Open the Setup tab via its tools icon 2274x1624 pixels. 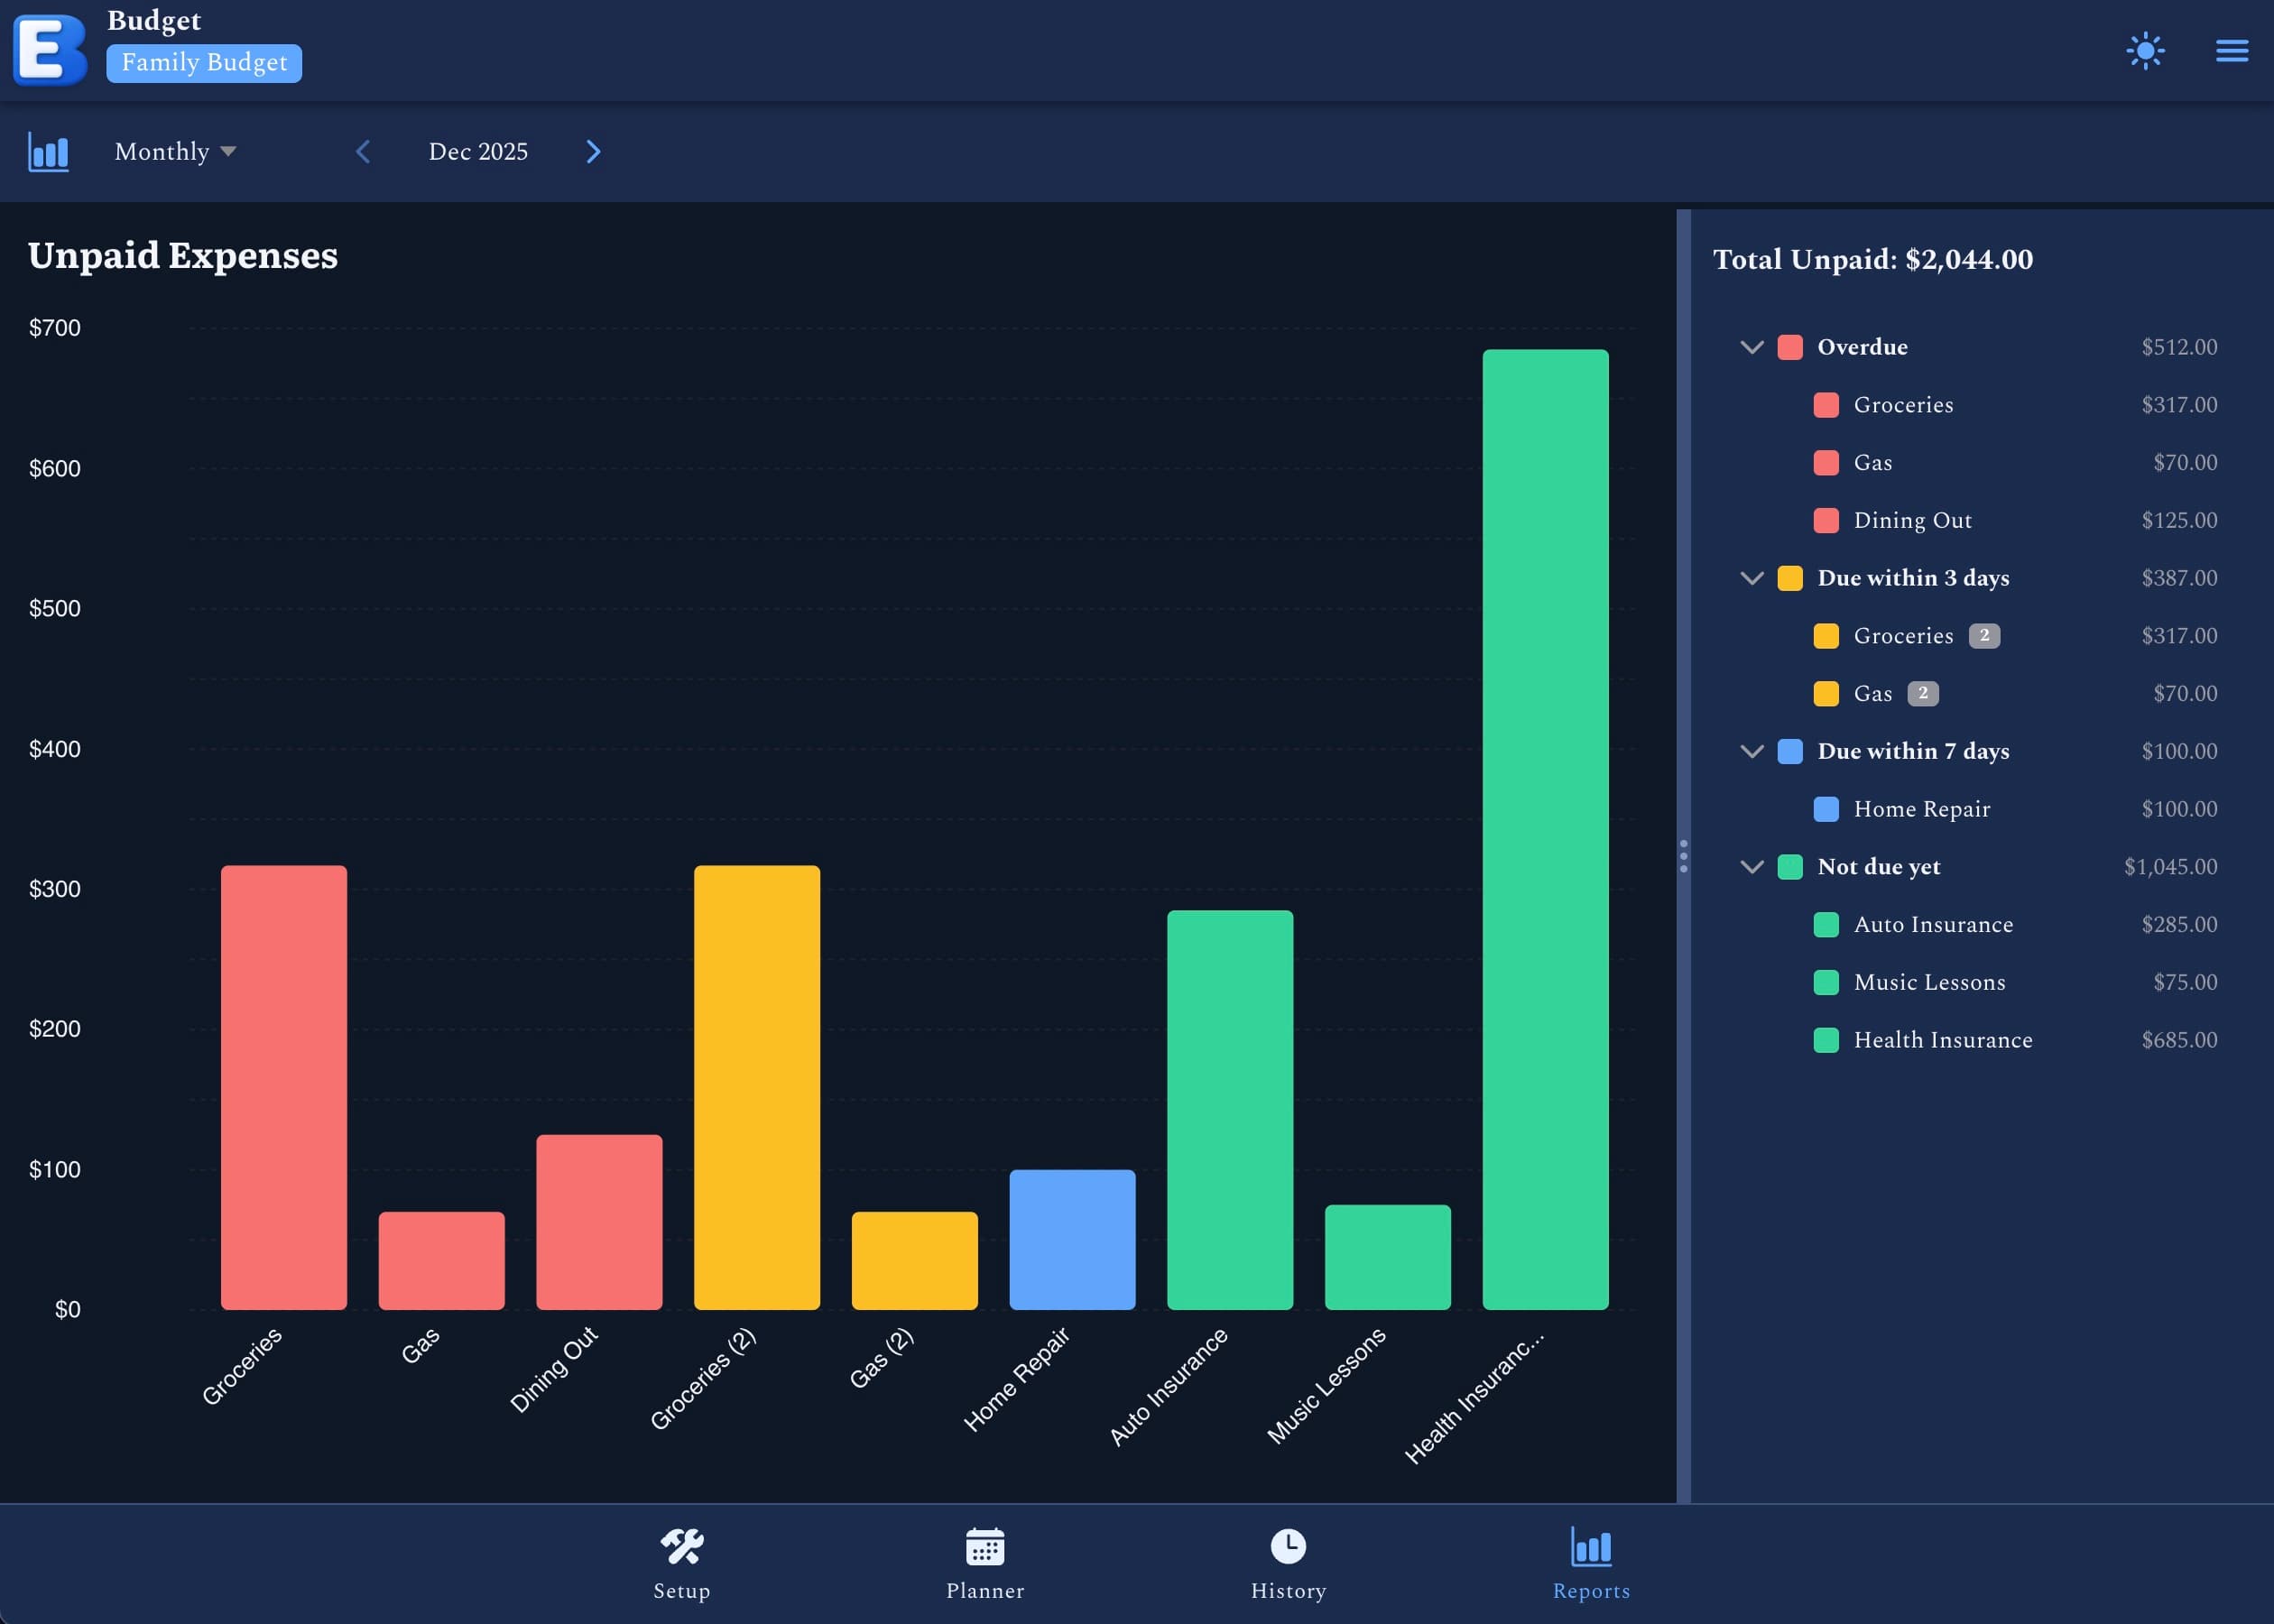coord(681,1546)
